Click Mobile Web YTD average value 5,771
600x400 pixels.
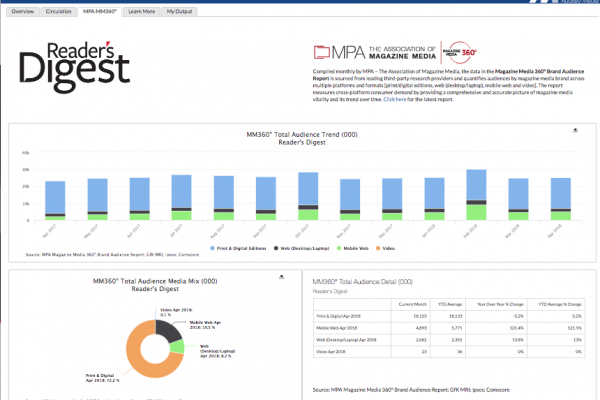coord(457,328)
